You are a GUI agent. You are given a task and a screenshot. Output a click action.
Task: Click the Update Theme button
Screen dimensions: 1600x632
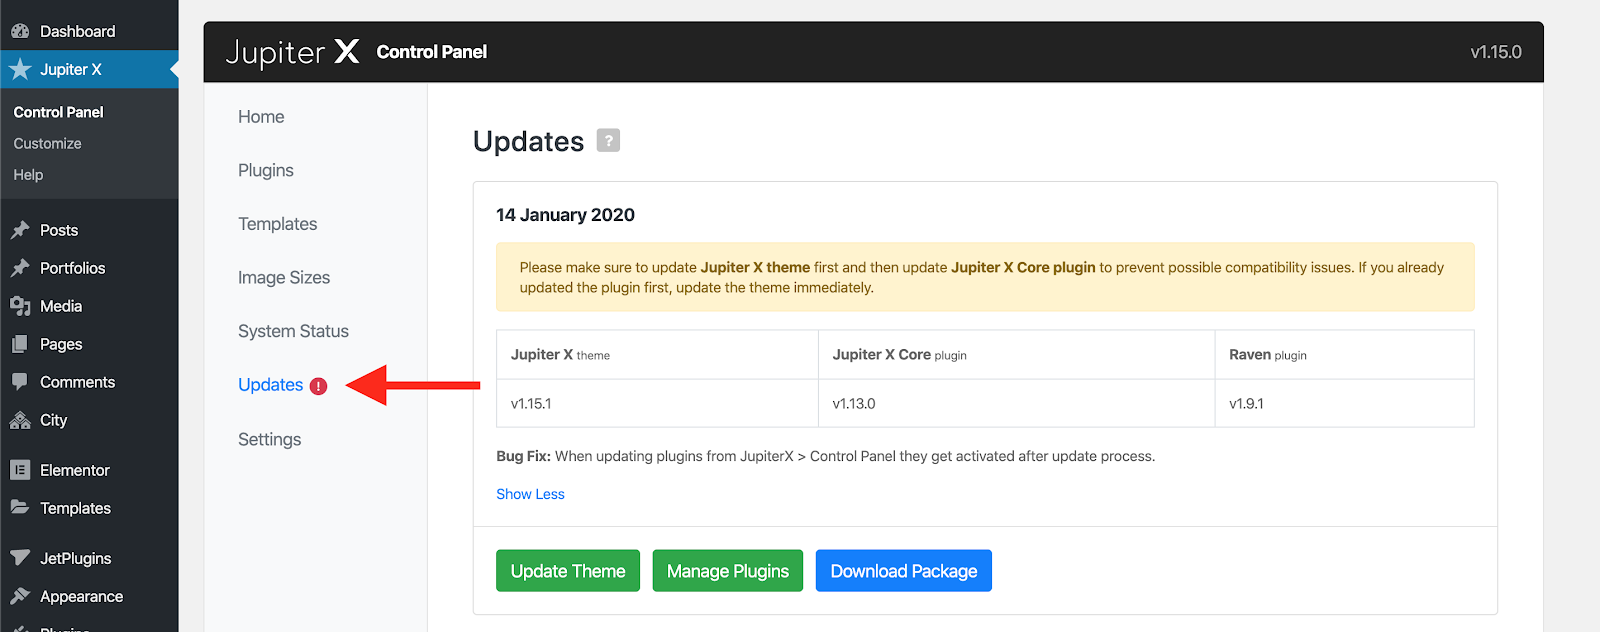pyautogui.click(x=568, y=571)
